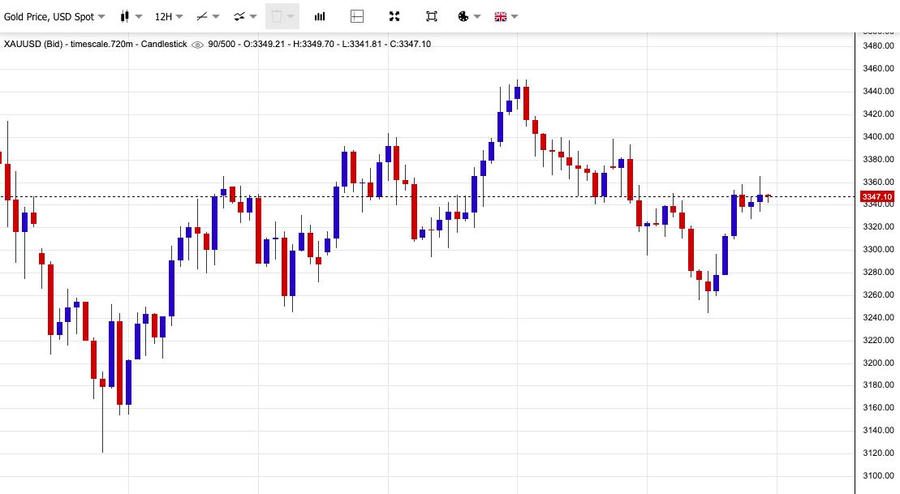Click the panel layout grid icon

(357, 17)
